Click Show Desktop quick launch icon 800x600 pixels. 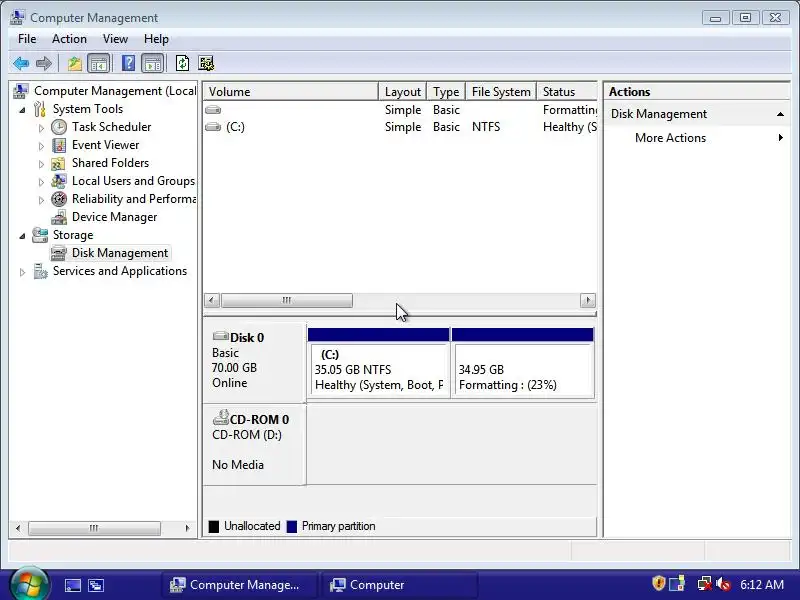click(72, 585)
